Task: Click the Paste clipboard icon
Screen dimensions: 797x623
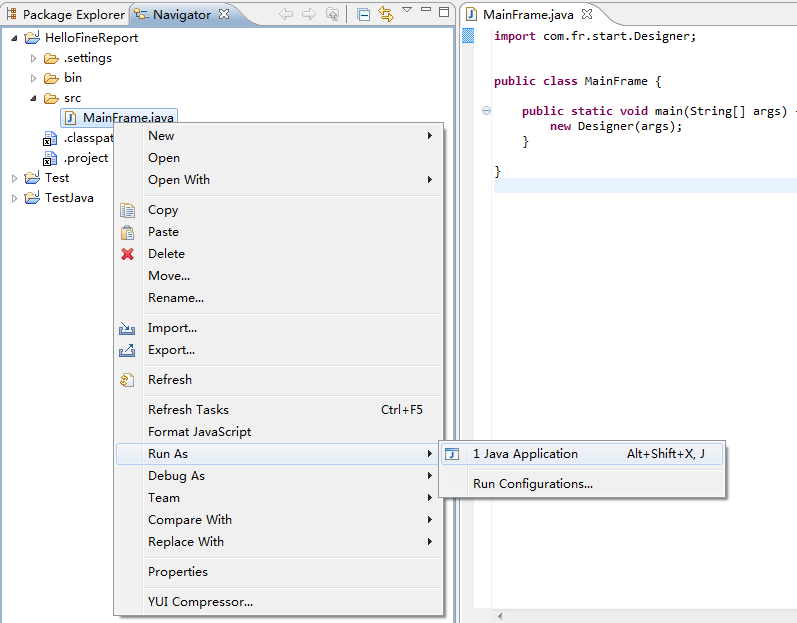Action: [x=127, y=232]
